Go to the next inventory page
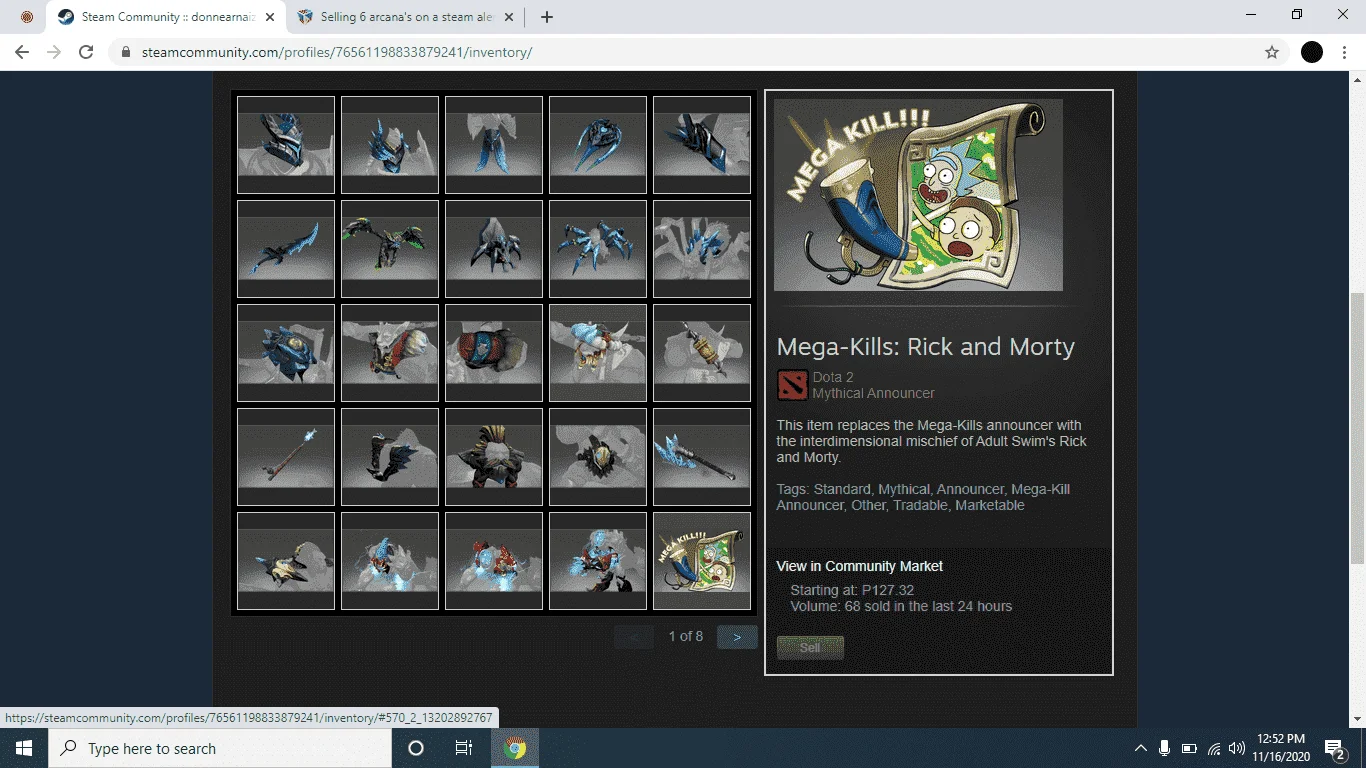Screen dimensions: 1366x768 point(737,637)
